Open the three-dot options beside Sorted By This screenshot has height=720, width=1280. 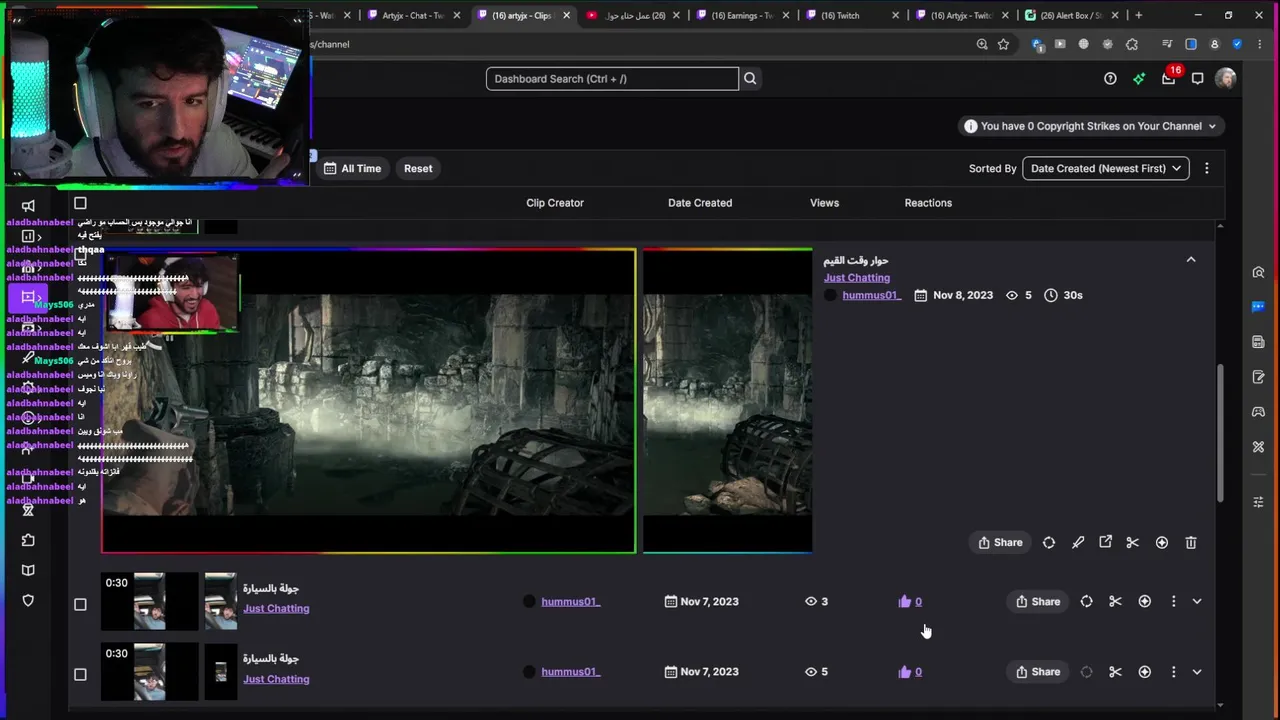pos(1207,168)
